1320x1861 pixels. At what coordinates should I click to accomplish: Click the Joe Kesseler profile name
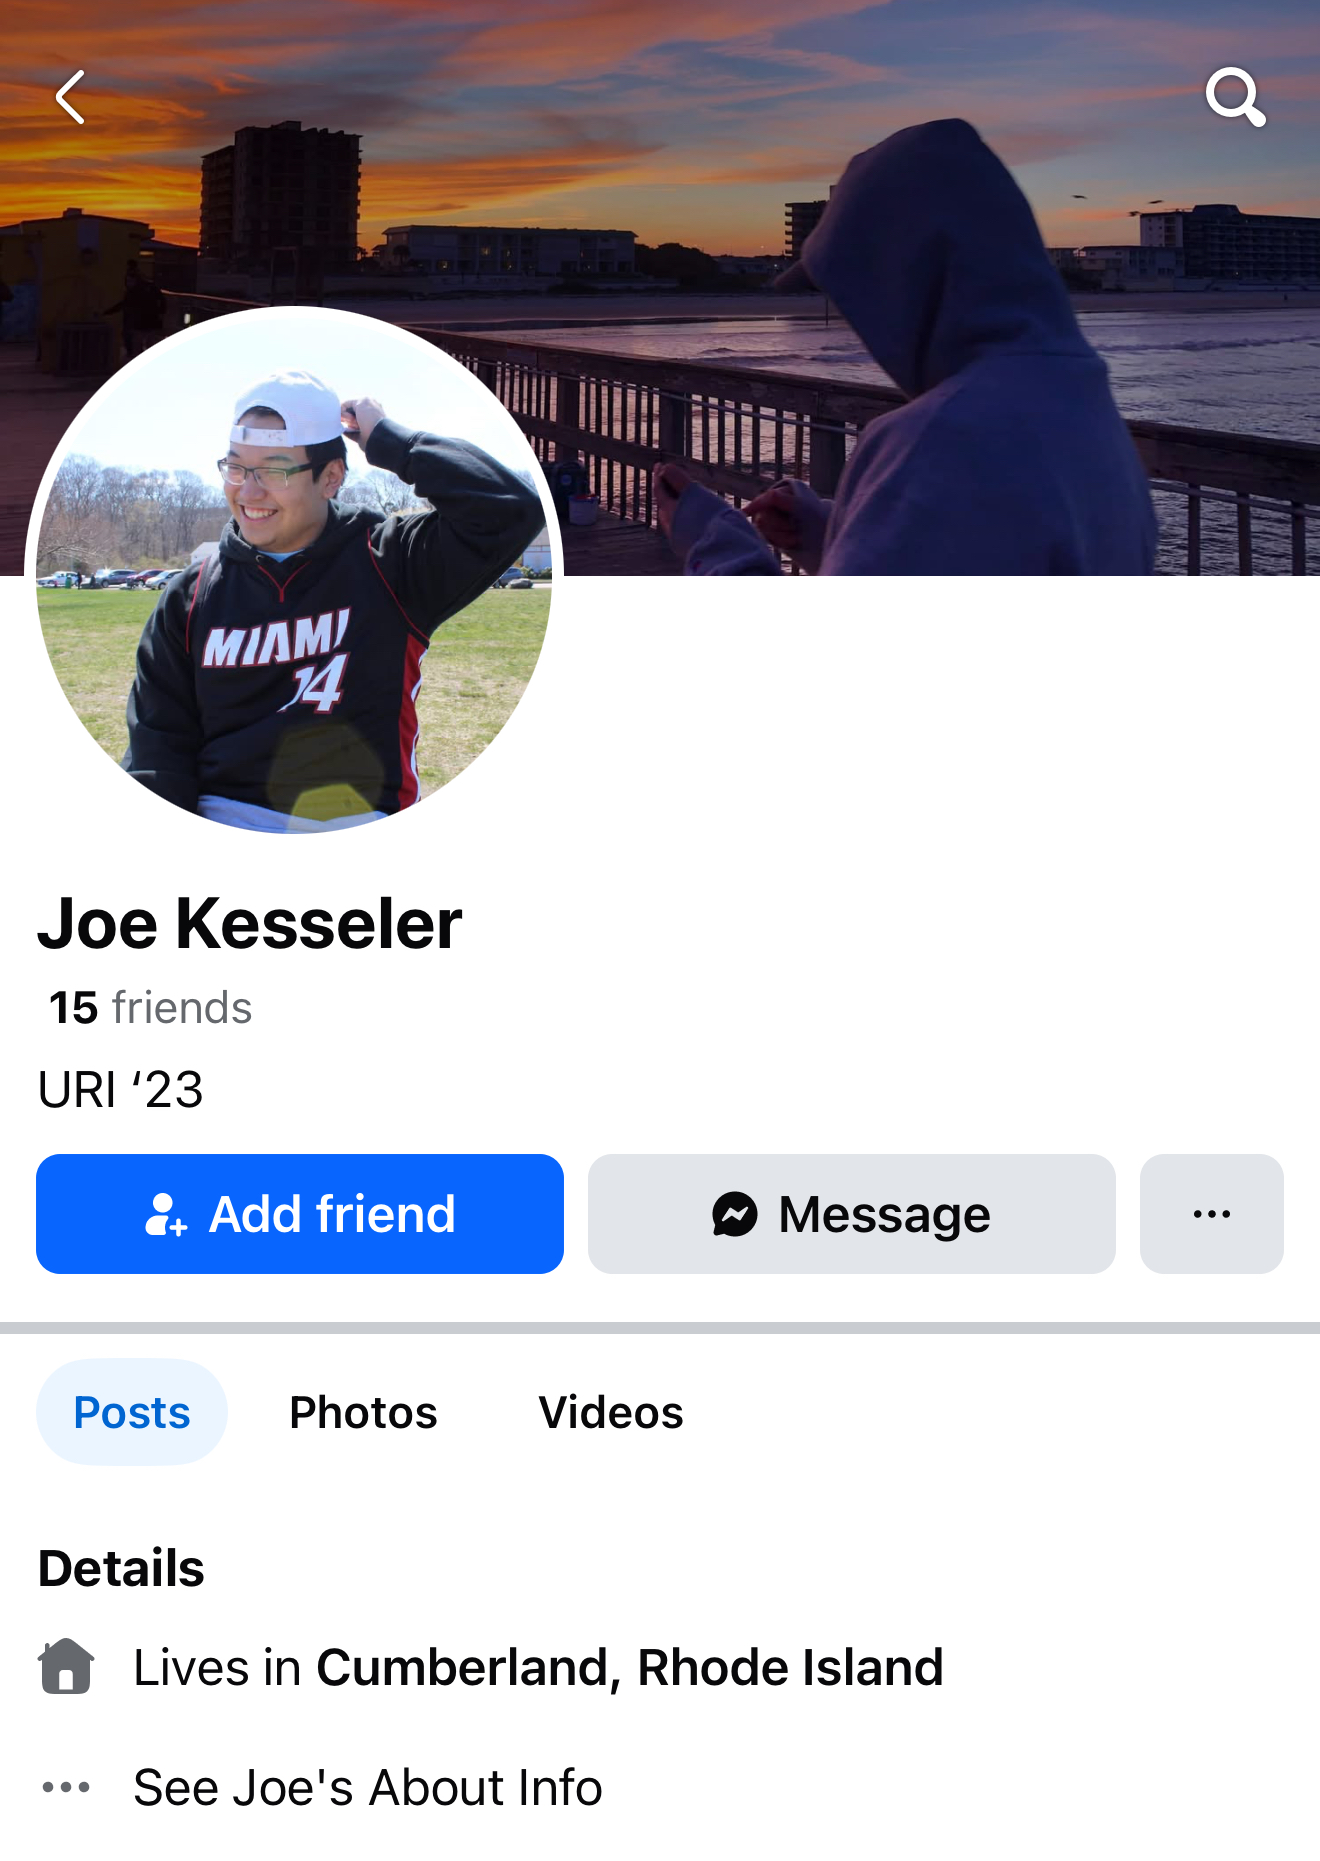(x=250, y=923)
